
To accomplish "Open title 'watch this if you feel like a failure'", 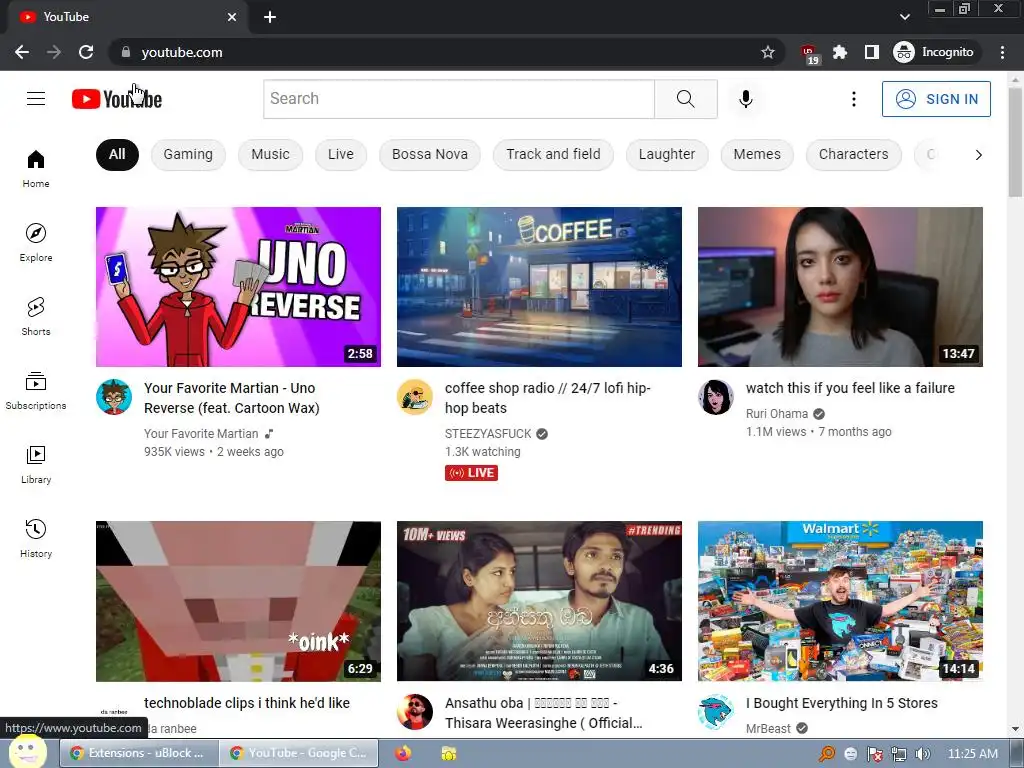I will pyautogui.click(x=850, y=388).
